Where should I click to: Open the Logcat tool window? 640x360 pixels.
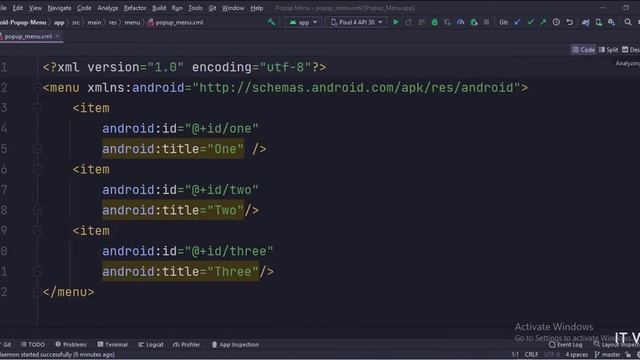(x=151, y=344)
